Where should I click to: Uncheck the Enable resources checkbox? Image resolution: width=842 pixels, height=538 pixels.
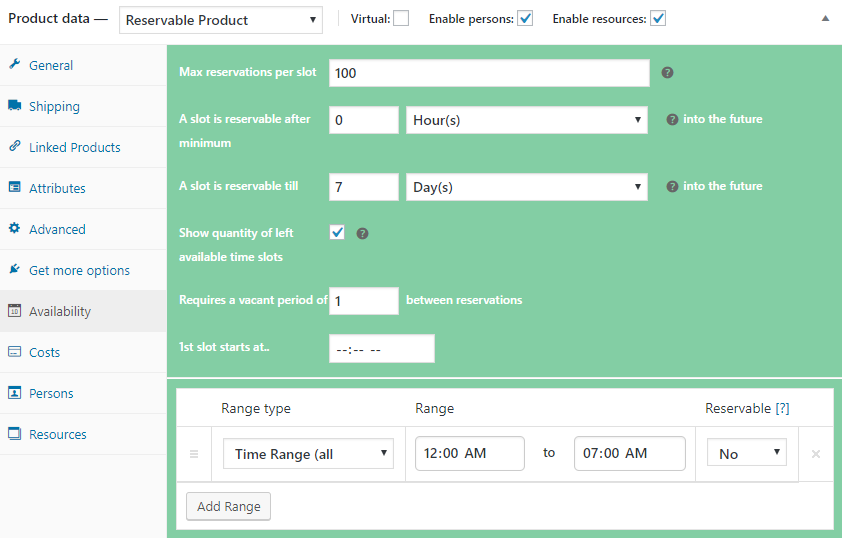pyautogui.click(x=658, y=18)
